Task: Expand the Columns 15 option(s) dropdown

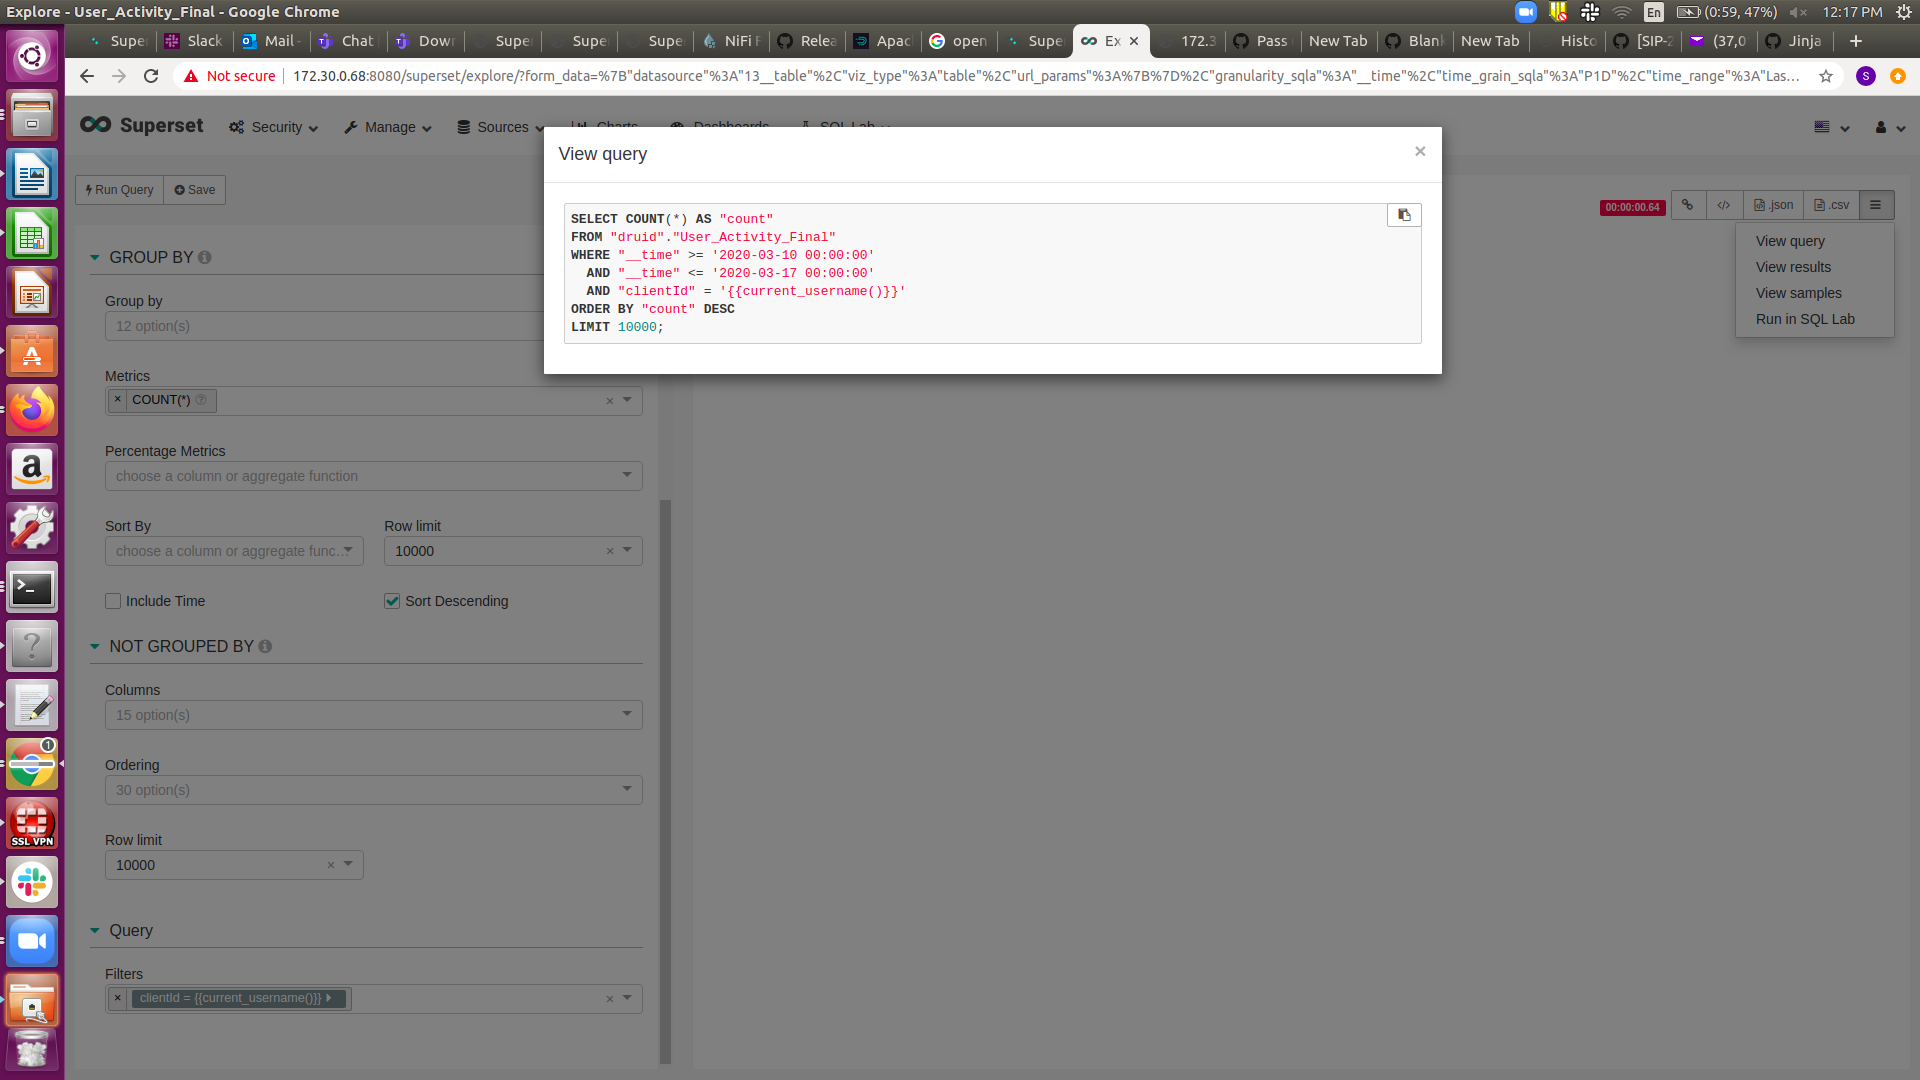Action: [x=627, y=714]
